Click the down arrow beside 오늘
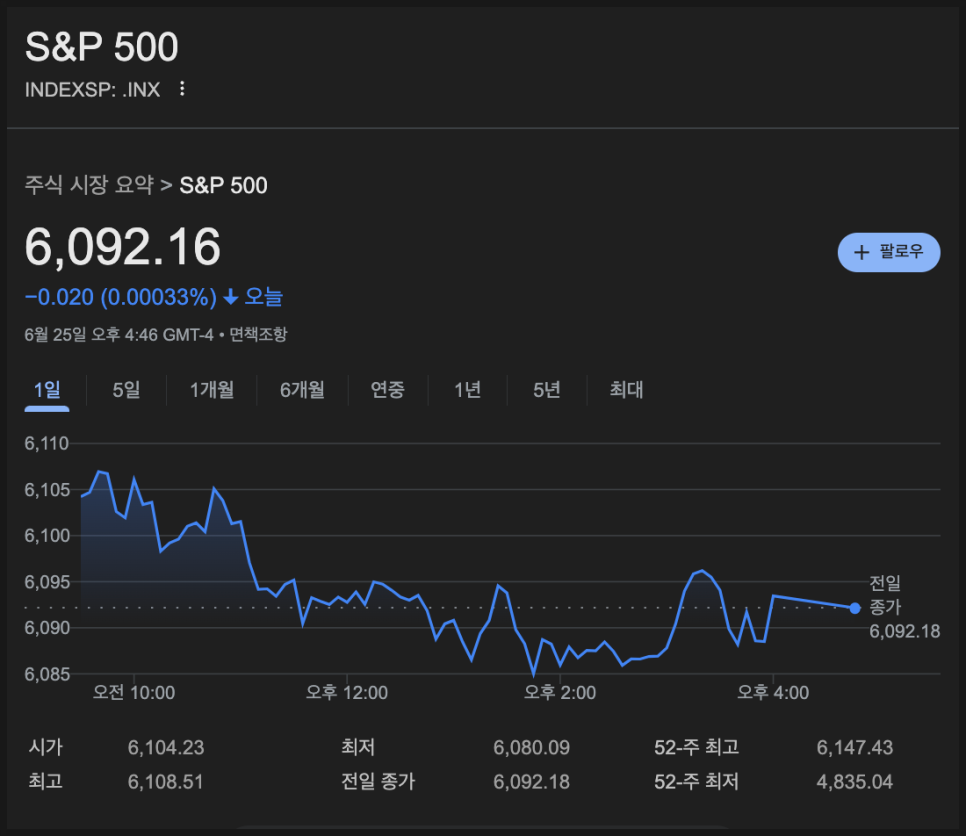The height and width of the screenshot is (836, 966). [230, 298]
